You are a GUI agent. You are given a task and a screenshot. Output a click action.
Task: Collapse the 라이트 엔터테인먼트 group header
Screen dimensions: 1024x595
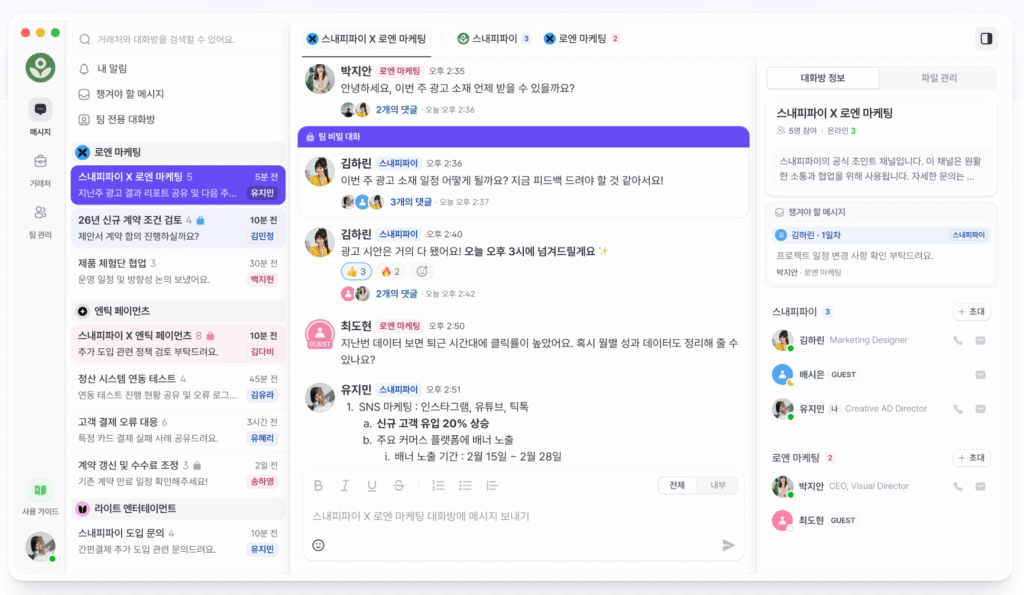[178, 508]
